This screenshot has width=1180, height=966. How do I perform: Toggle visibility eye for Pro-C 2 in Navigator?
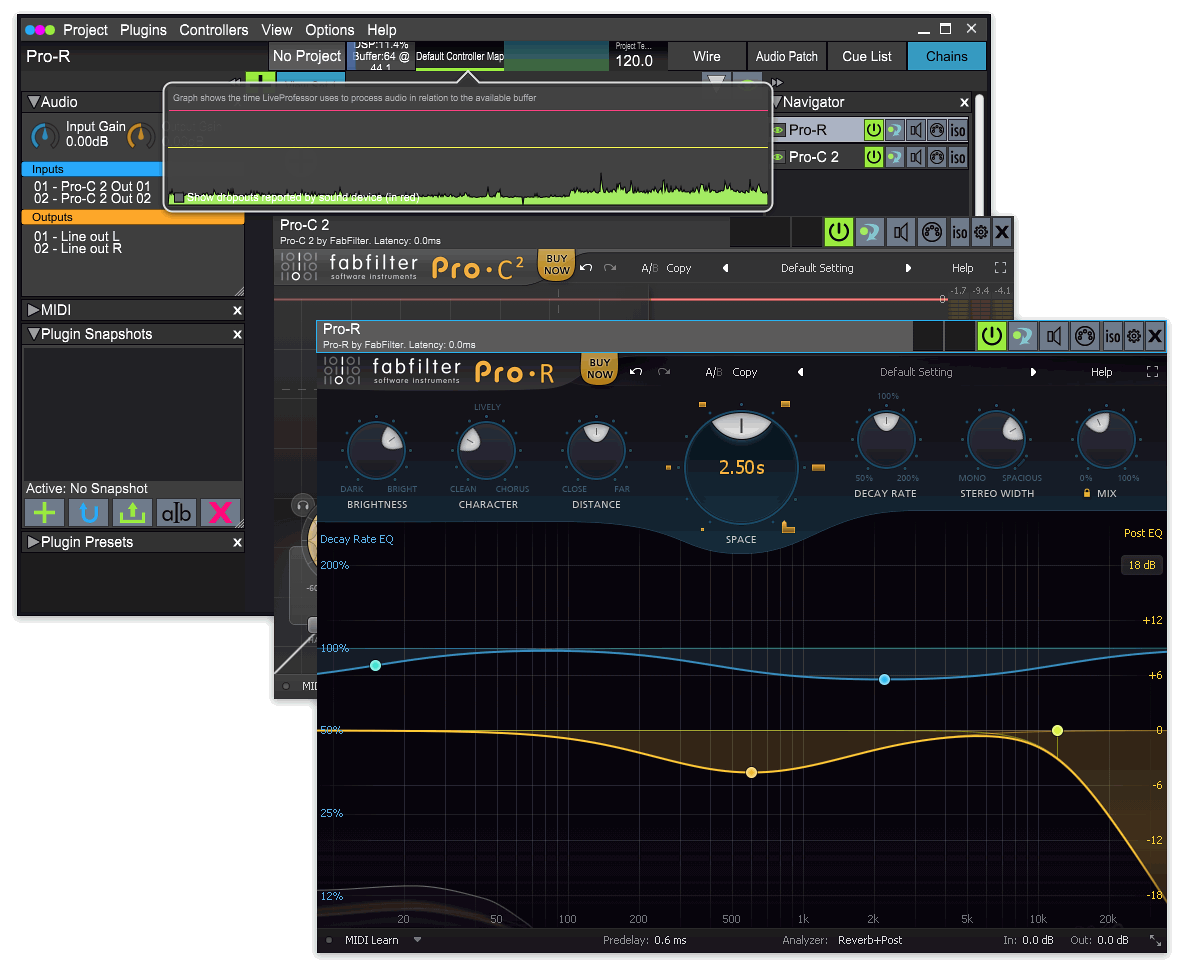779,157
